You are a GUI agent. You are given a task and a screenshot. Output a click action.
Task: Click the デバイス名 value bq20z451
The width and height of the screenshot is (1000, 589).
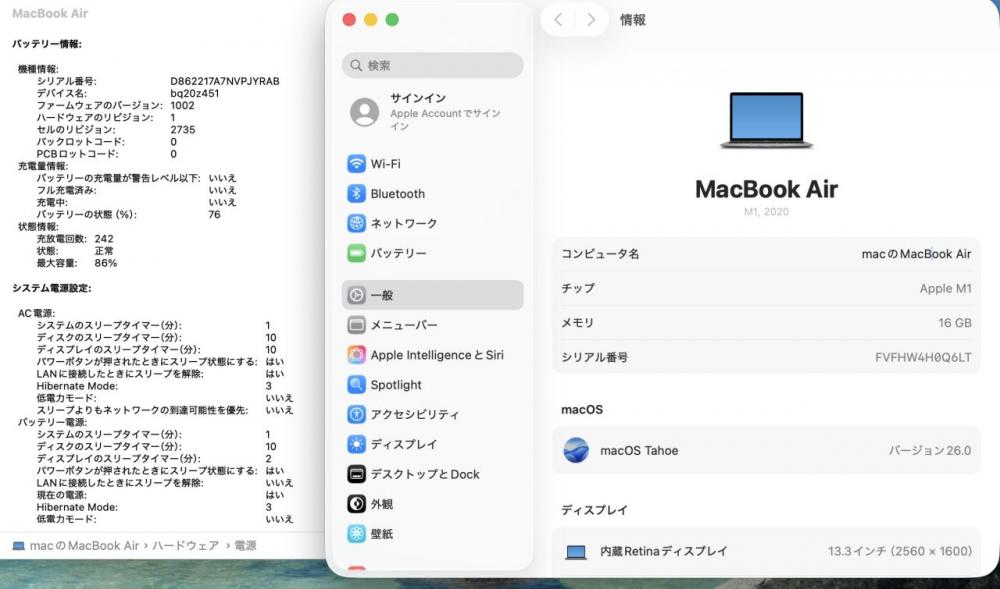(195, 93)
